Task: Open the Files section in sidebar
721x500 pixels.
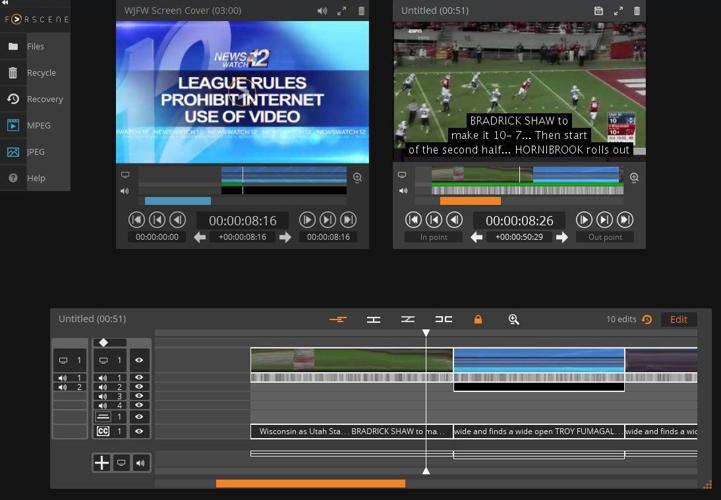Action: pos(35,46)
